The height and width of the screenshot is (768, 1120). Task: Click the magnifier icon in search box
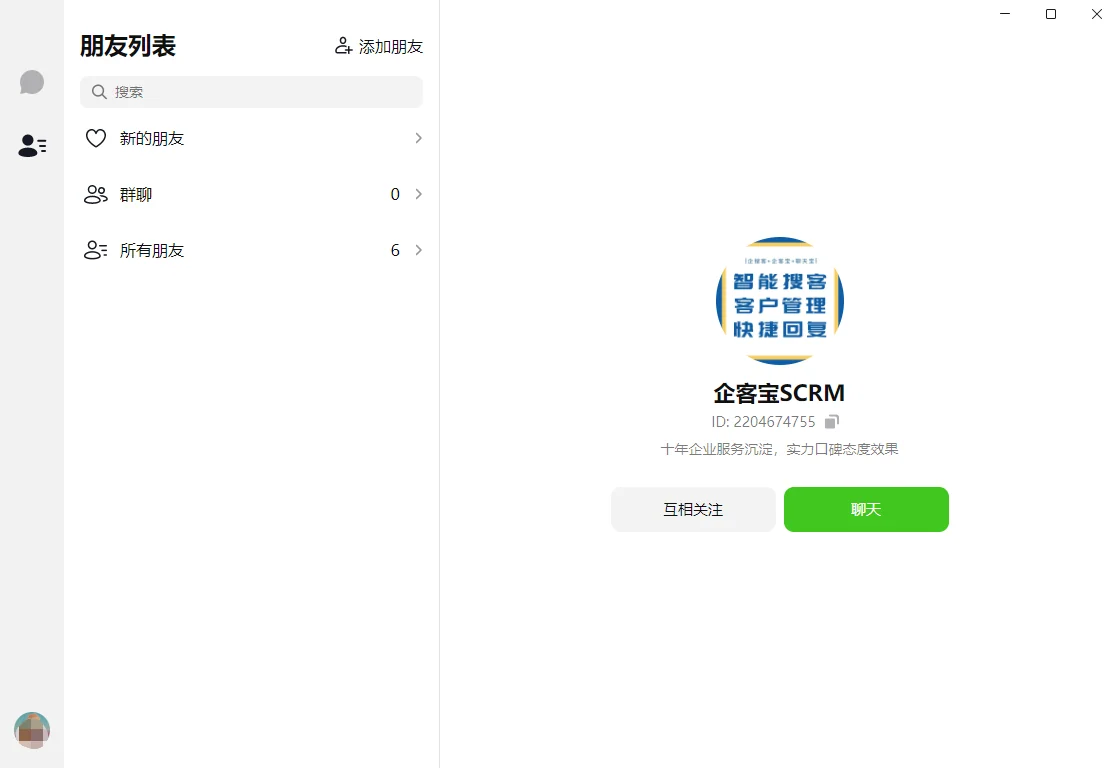pos(99,92)
